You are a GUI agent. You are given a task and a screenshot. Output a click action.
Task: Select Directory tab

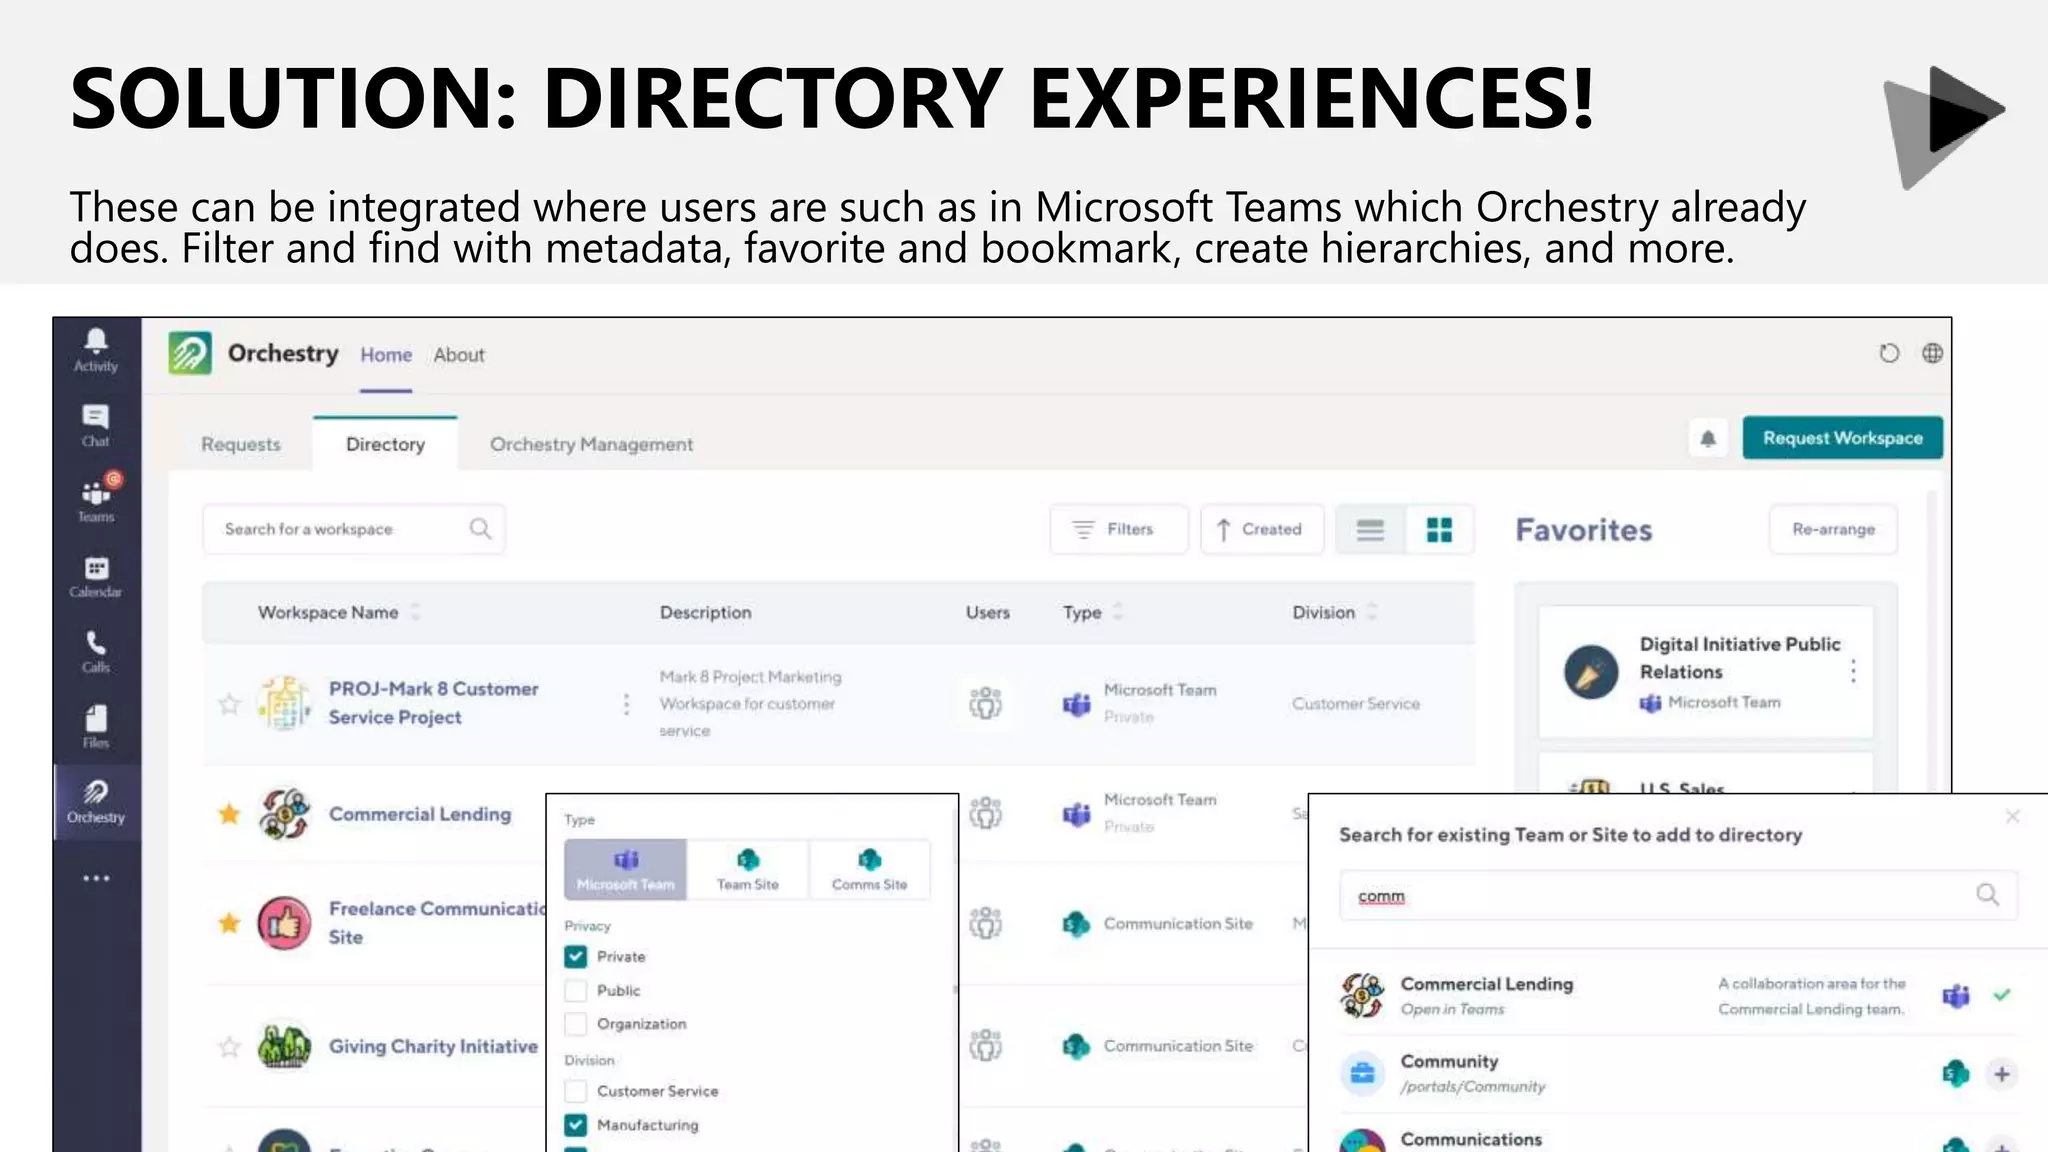pyautogui.click(x=385, y=444)
